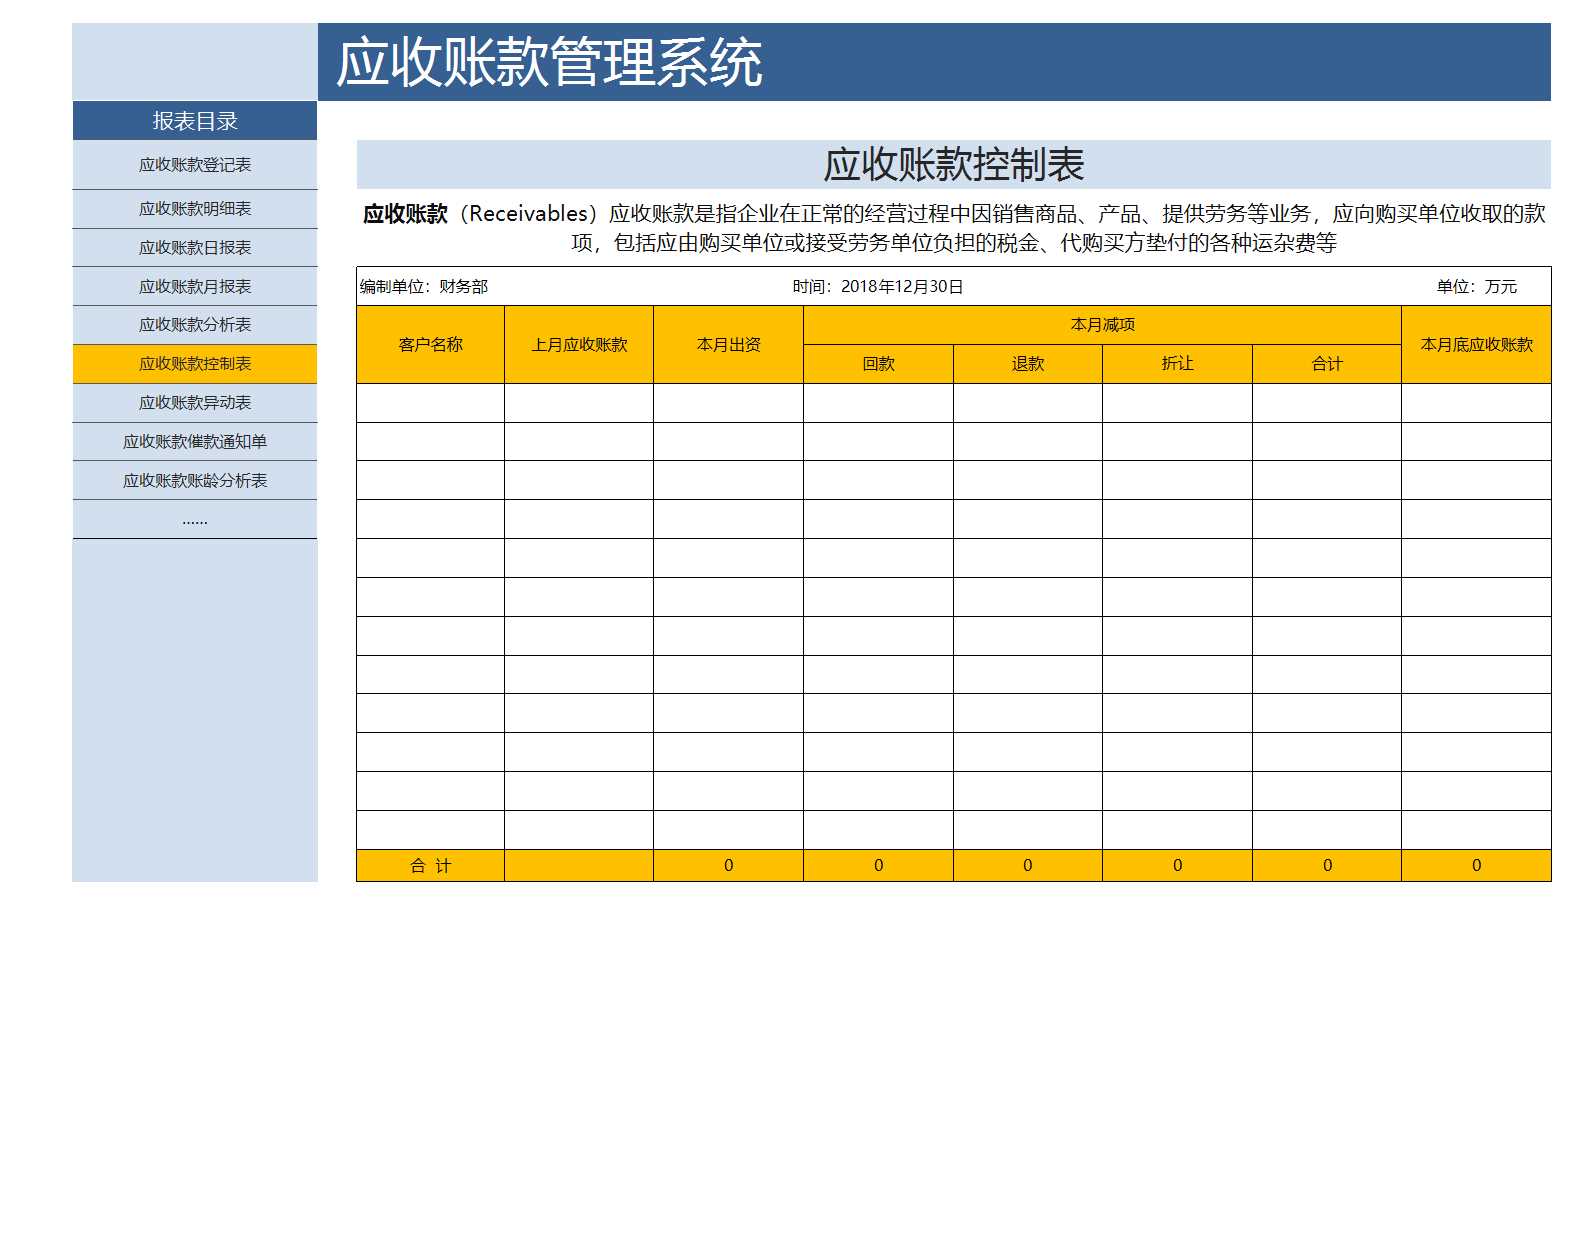Open 应收账款异动表 menu item

click(x=195, y=403)
